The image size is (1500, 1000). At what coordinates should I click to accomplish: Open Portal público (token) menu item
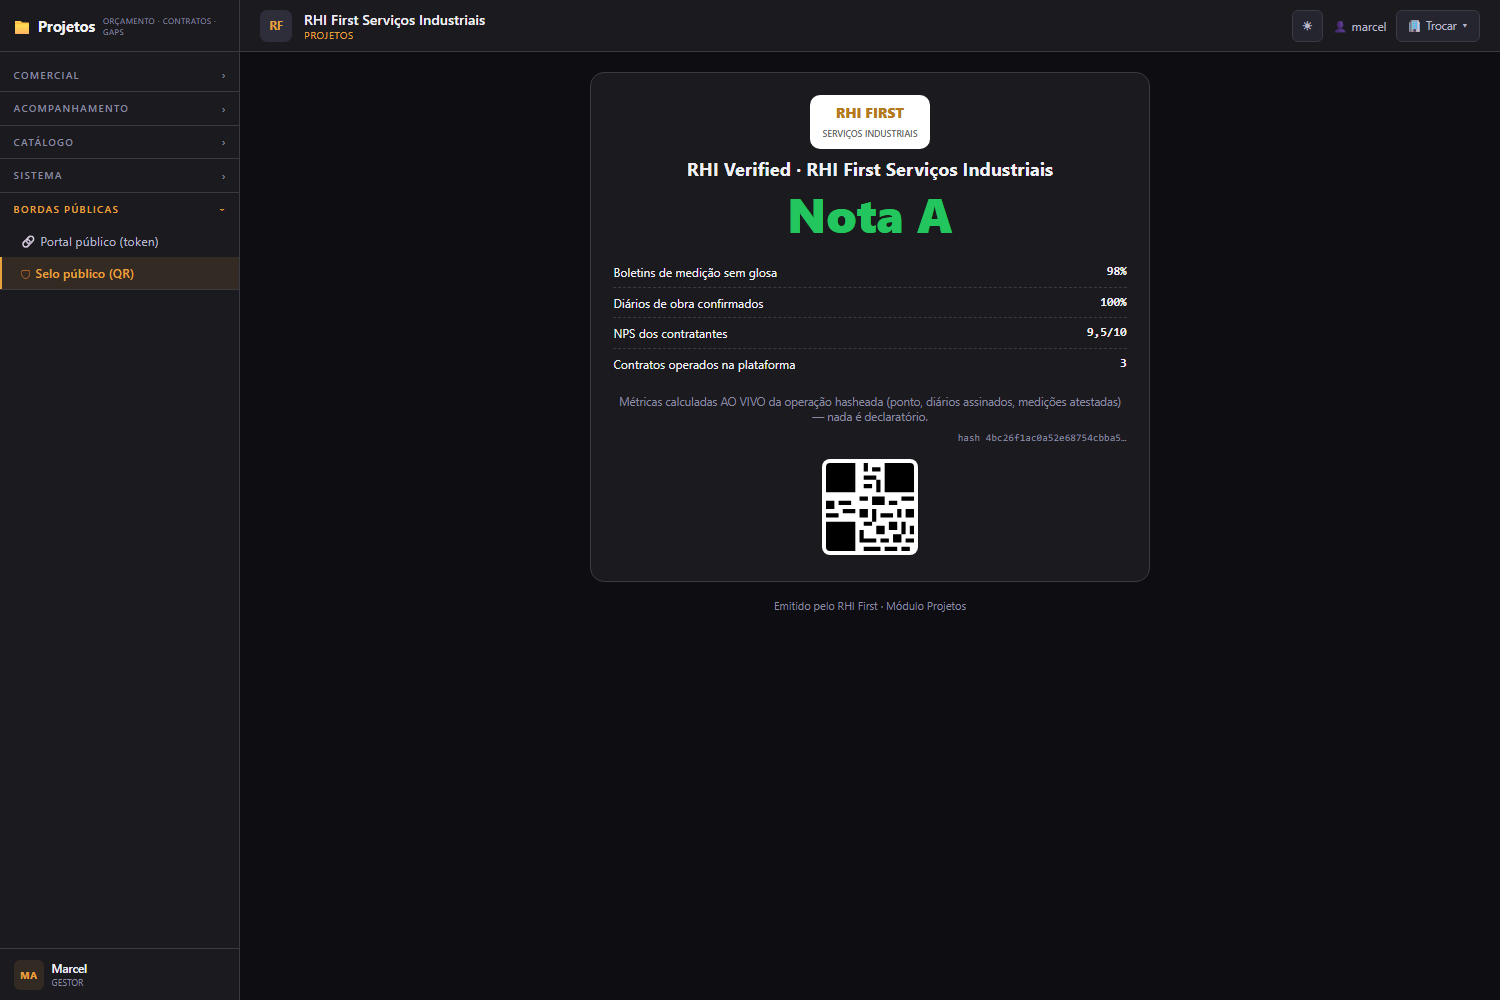click(x=120, y=242)
